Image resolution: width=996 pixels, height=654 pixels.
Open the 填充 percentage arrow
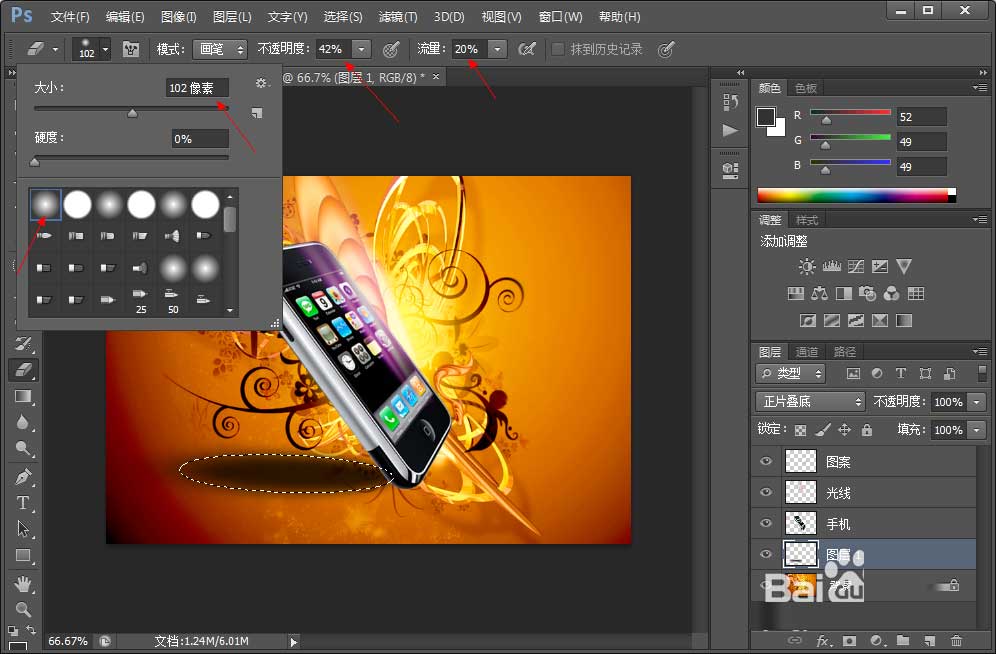(x=976, y=430)
